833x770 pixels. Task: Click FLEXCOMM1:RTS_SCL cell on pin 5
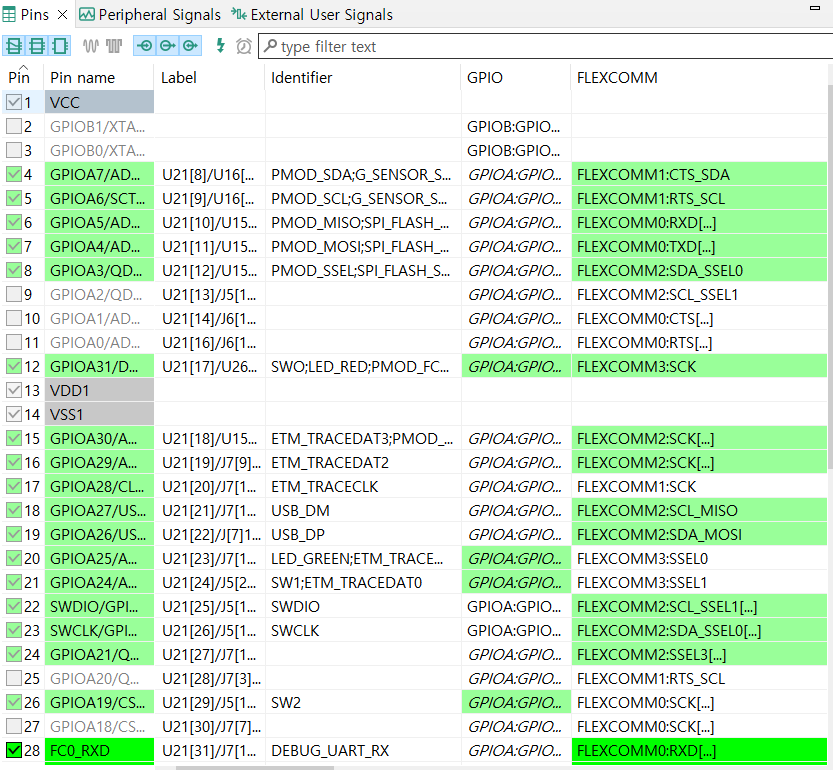point(699,198)
